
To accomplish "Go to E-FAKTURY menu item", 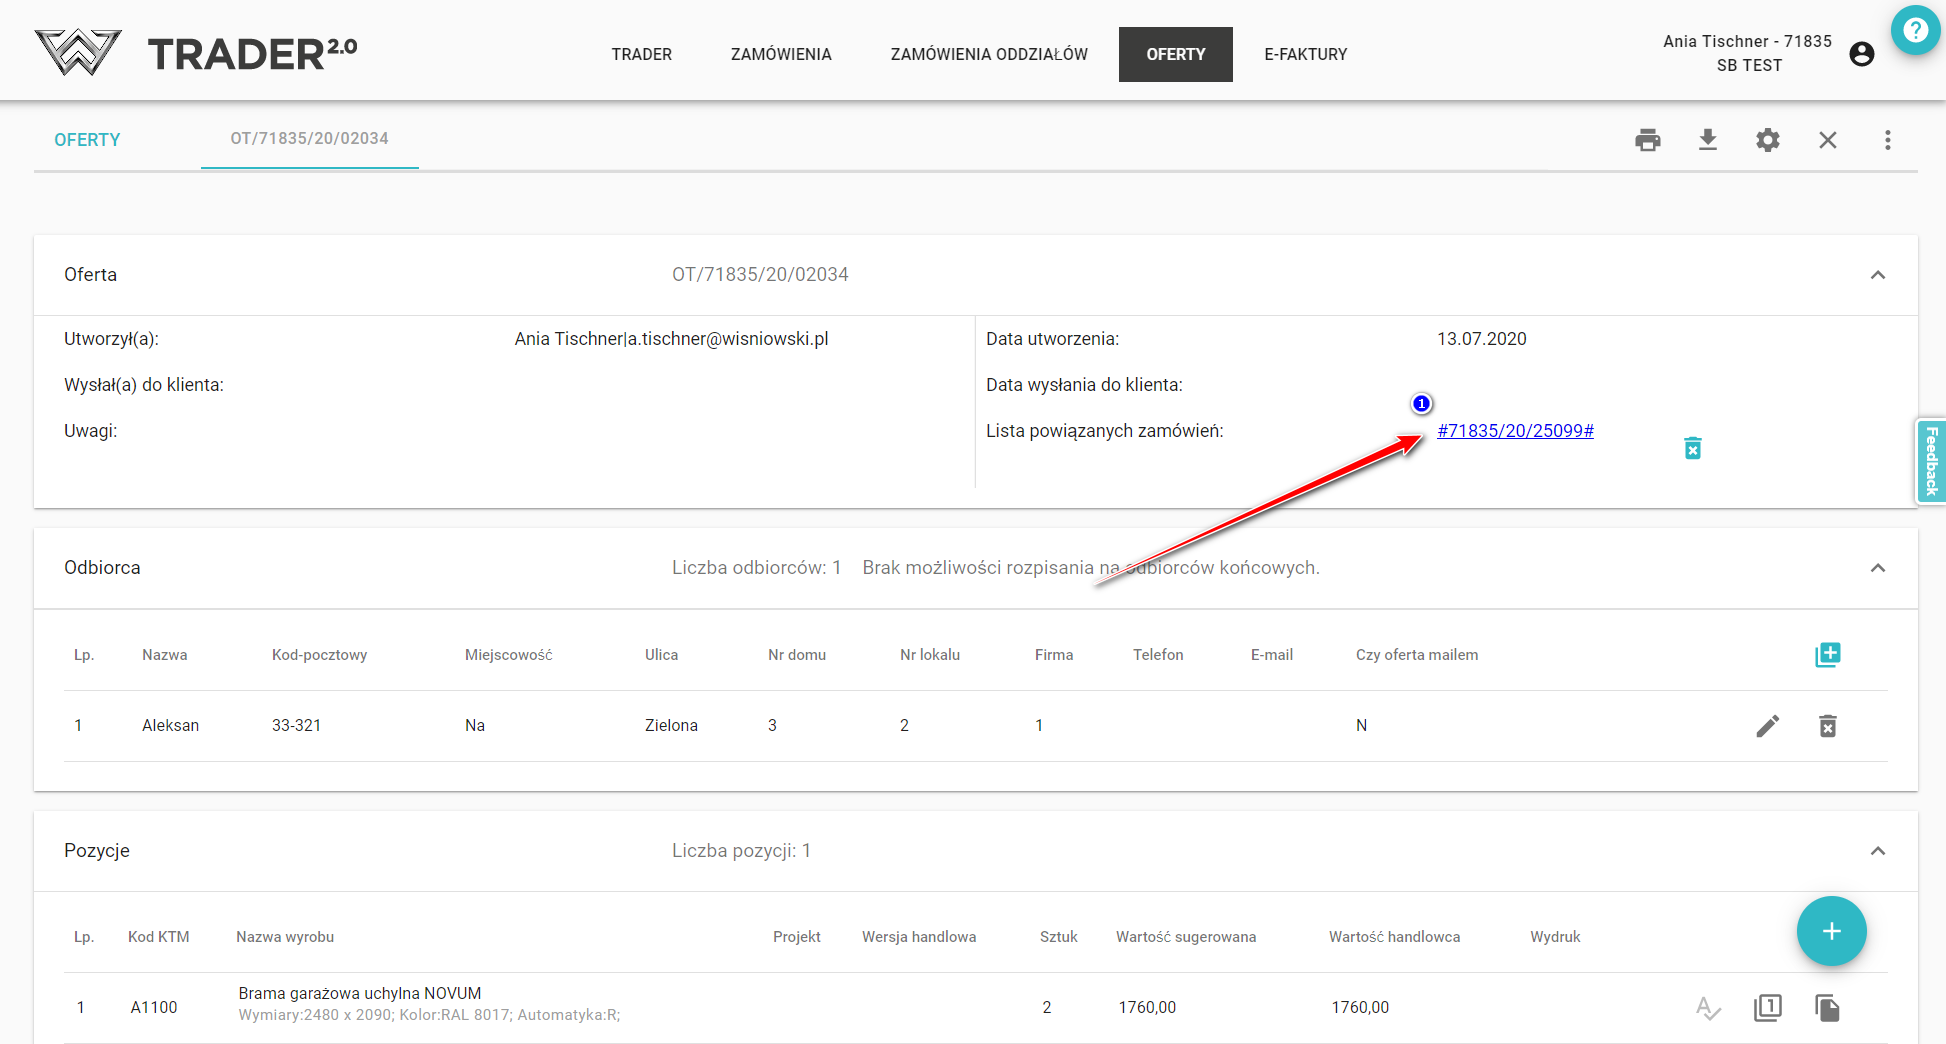I will coord(1305,54).
